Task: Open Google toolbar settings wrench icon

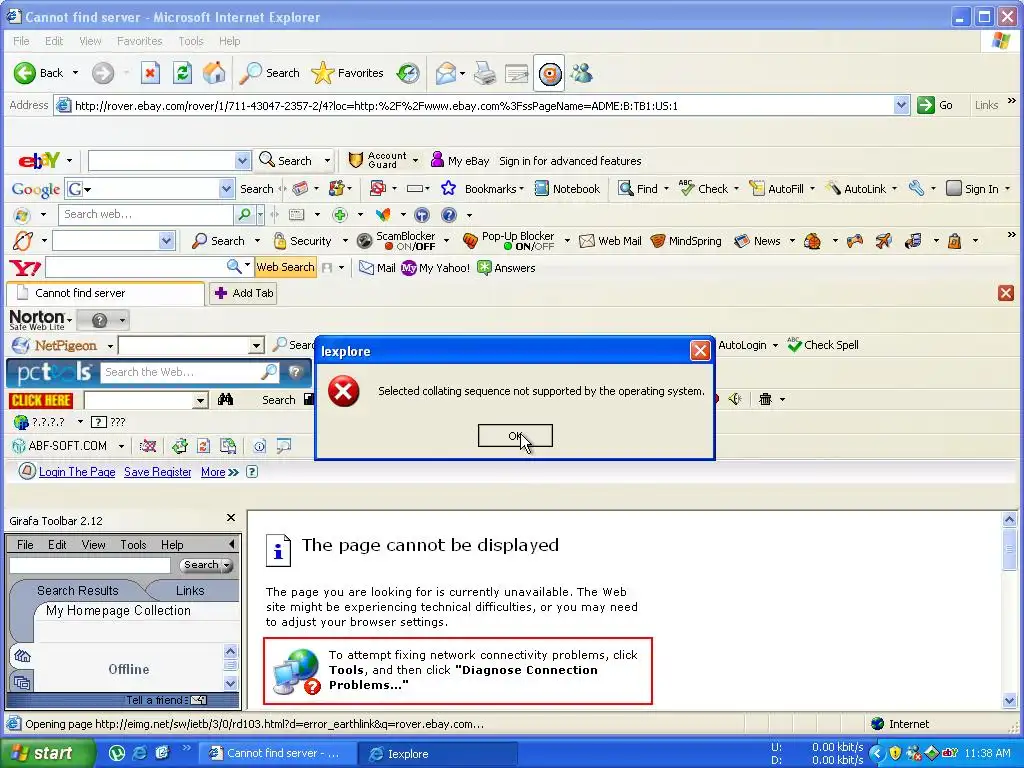Action: tap(916, 189)
